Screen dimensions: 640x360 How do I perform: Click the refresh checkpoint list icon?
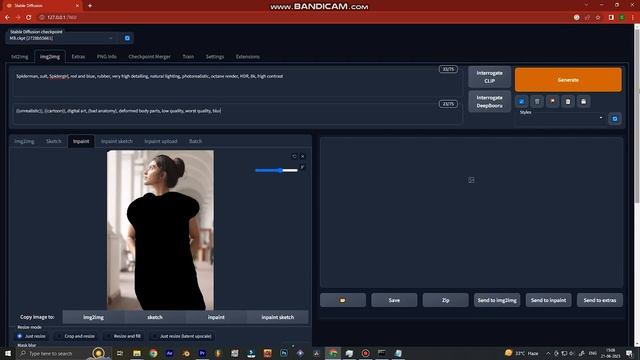coord(127,38)
